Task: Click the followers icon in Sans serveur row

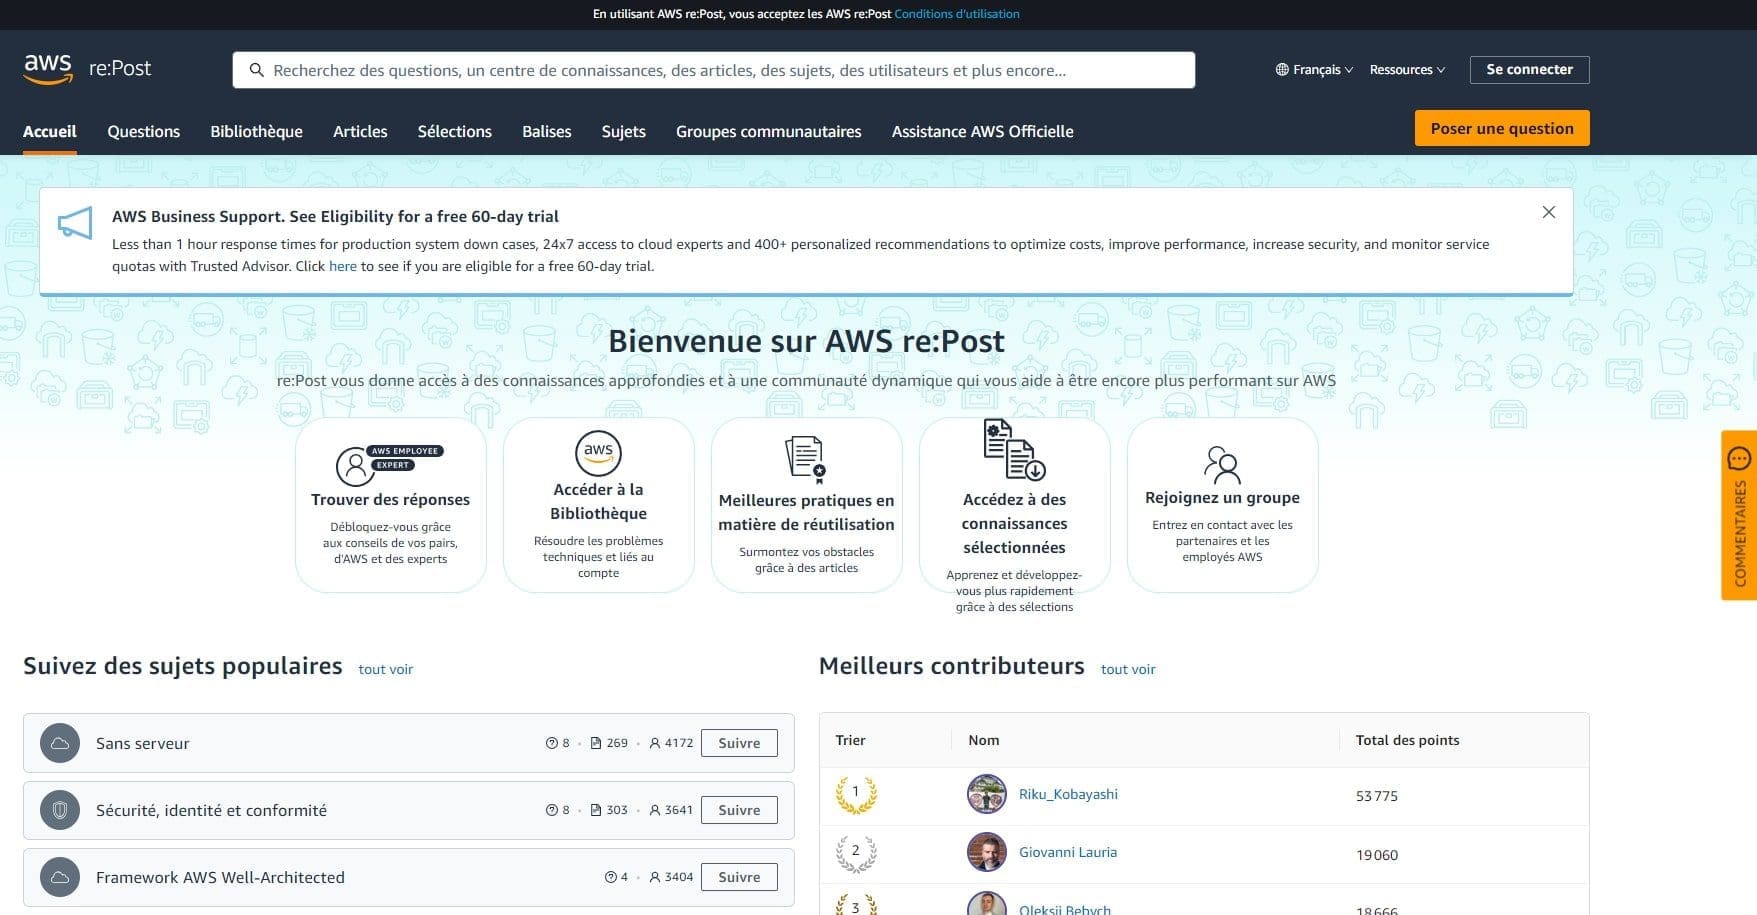Action: point(655,743)
